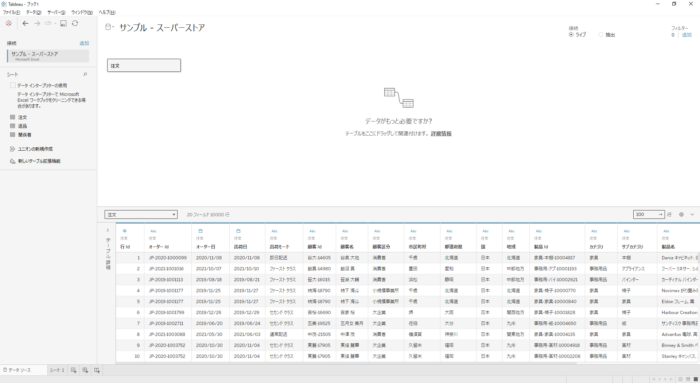
Task: Click the new story icon in bottom bar
Action: [x=97, y=370]
